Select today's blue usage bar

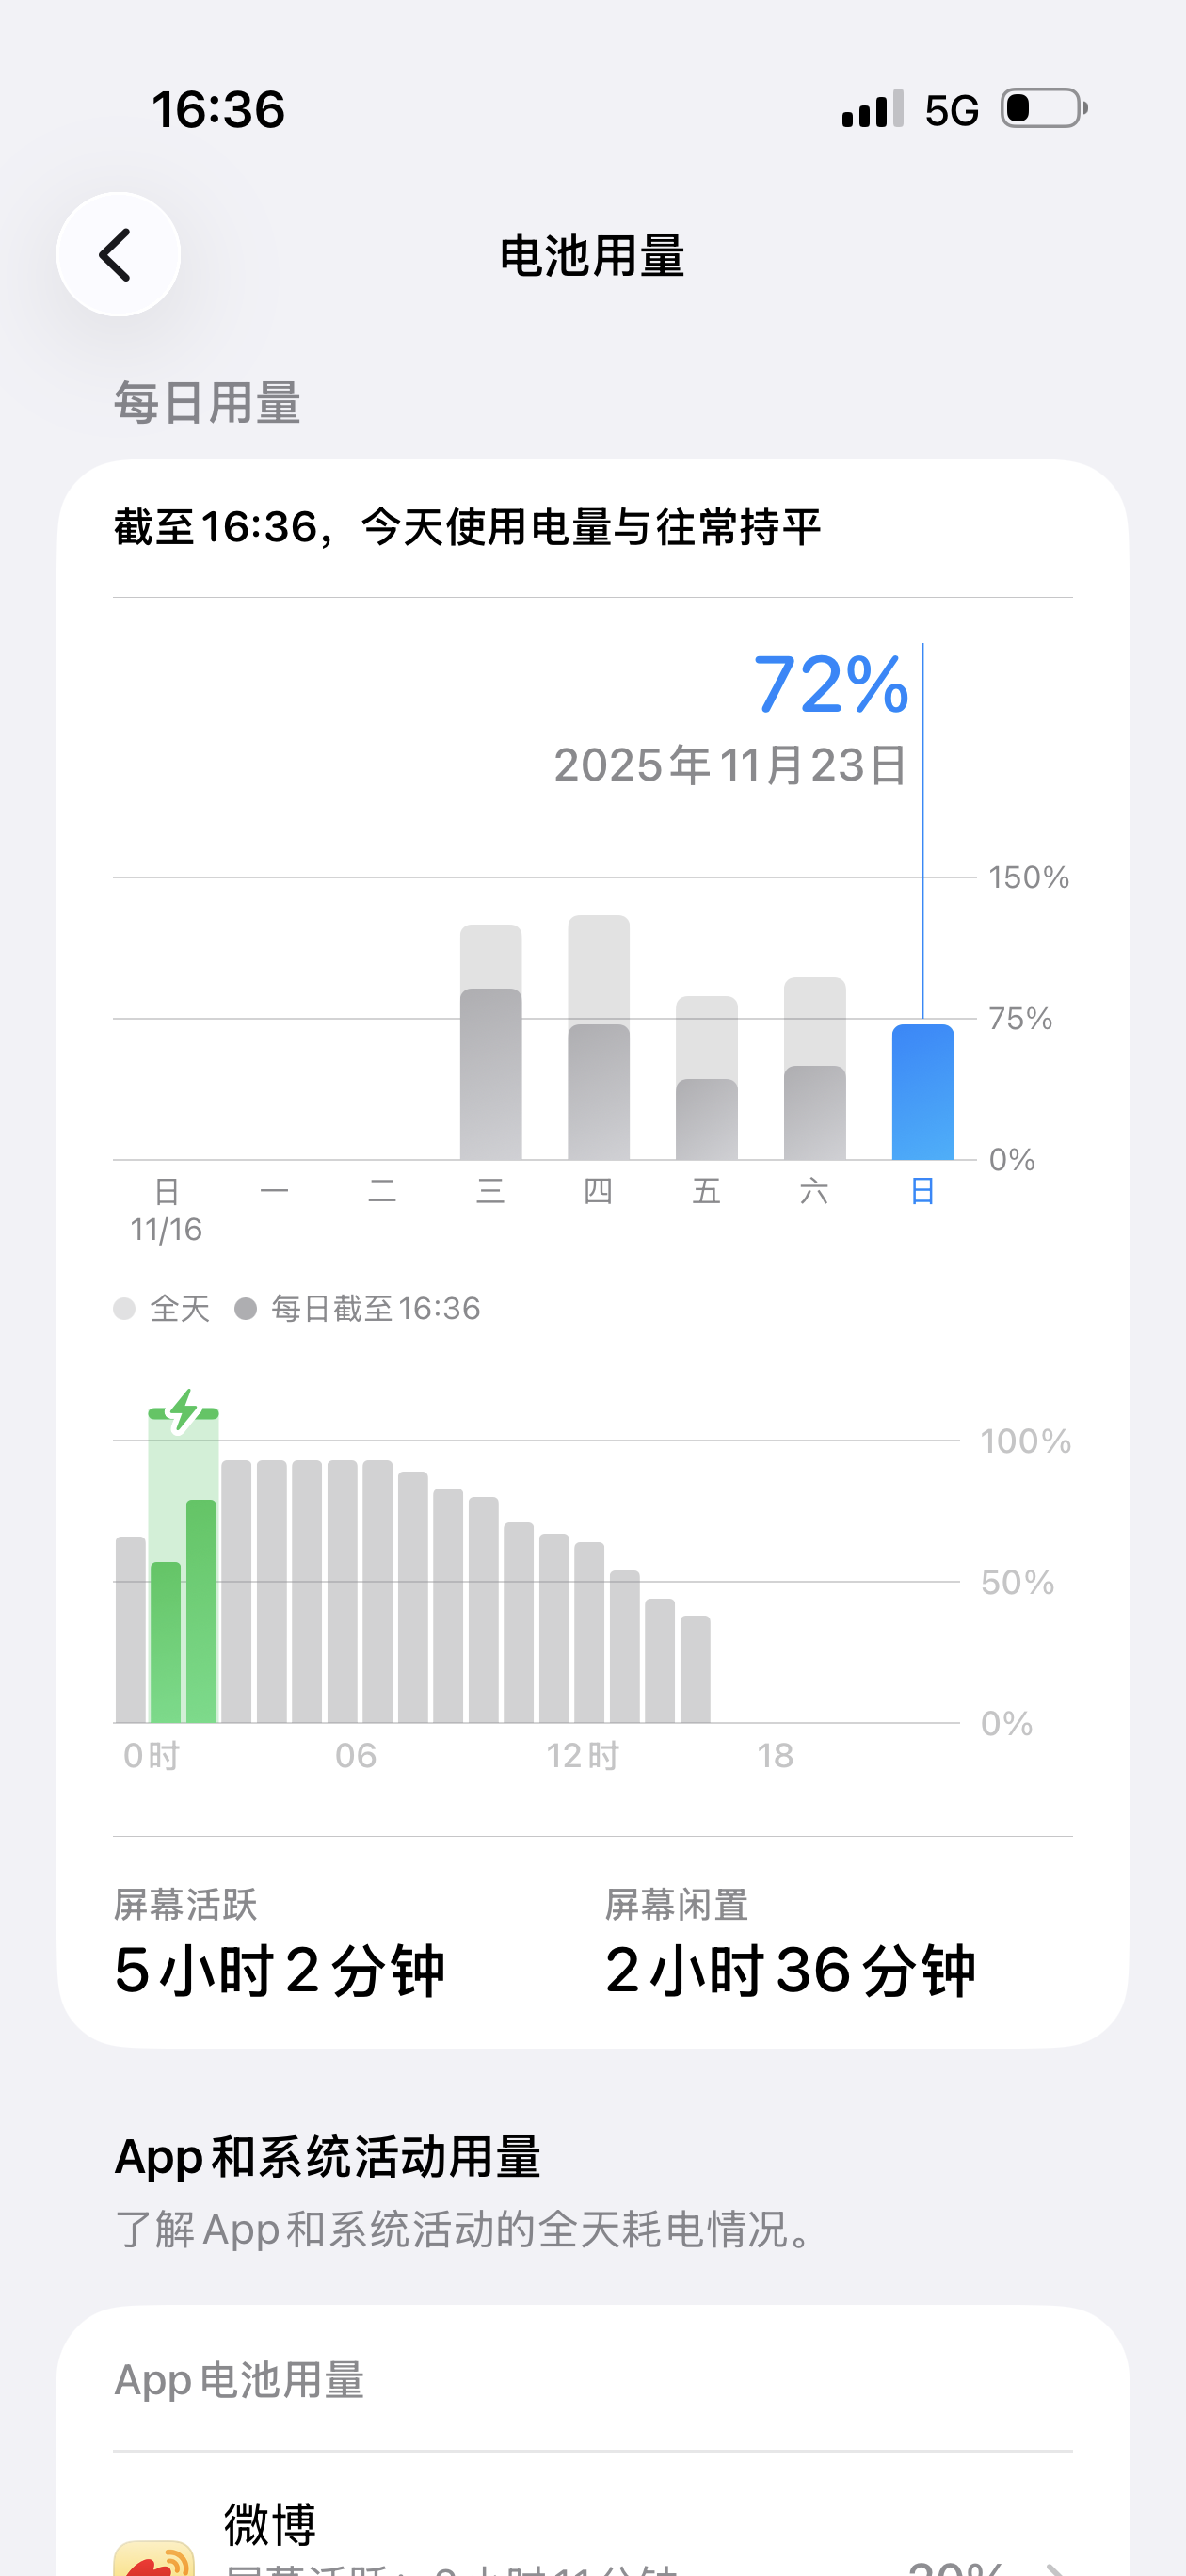(x=922, y=1092)
